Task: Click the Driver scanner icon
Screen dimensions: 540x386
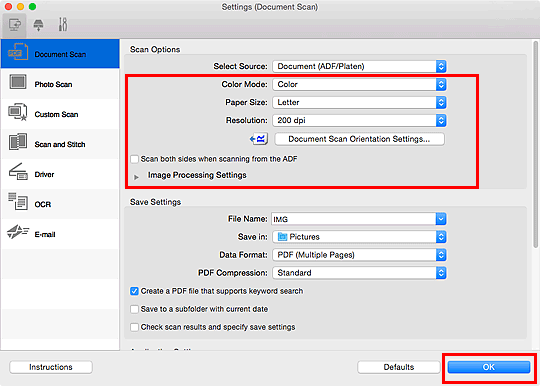Action: point(18,171)
